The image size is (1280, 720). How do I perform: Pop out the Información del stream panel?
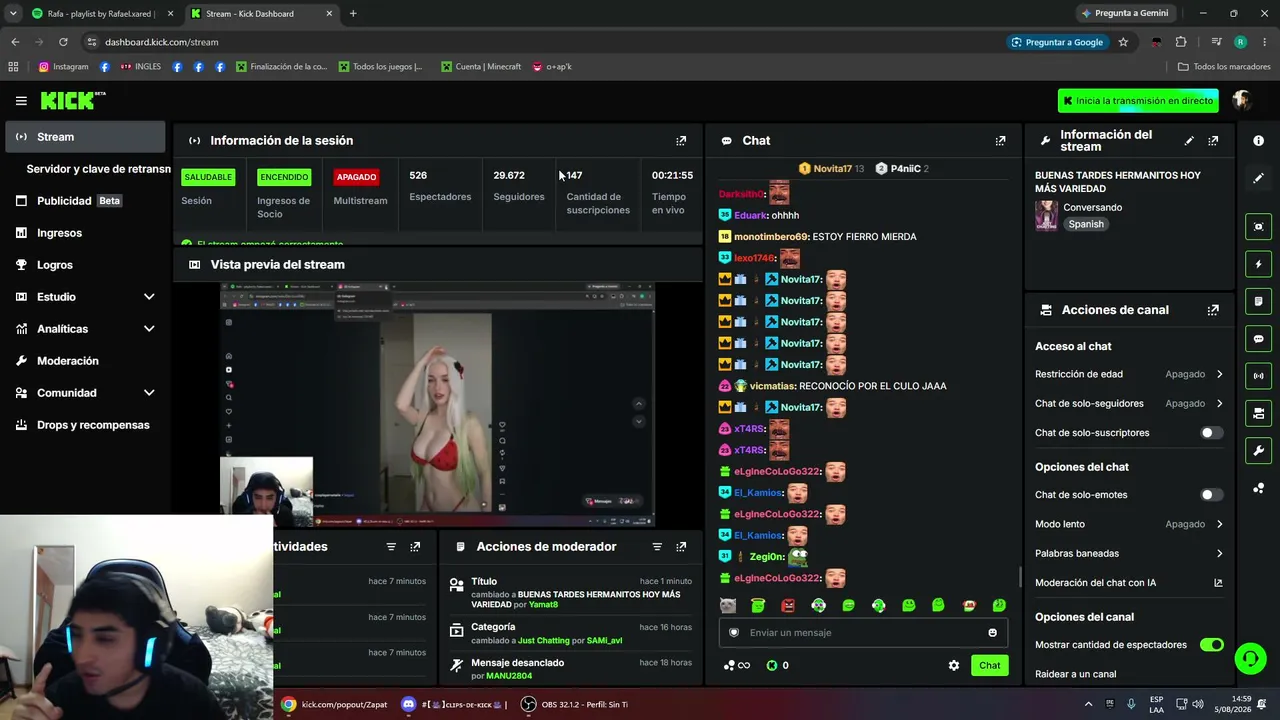tap(1213, 141)
